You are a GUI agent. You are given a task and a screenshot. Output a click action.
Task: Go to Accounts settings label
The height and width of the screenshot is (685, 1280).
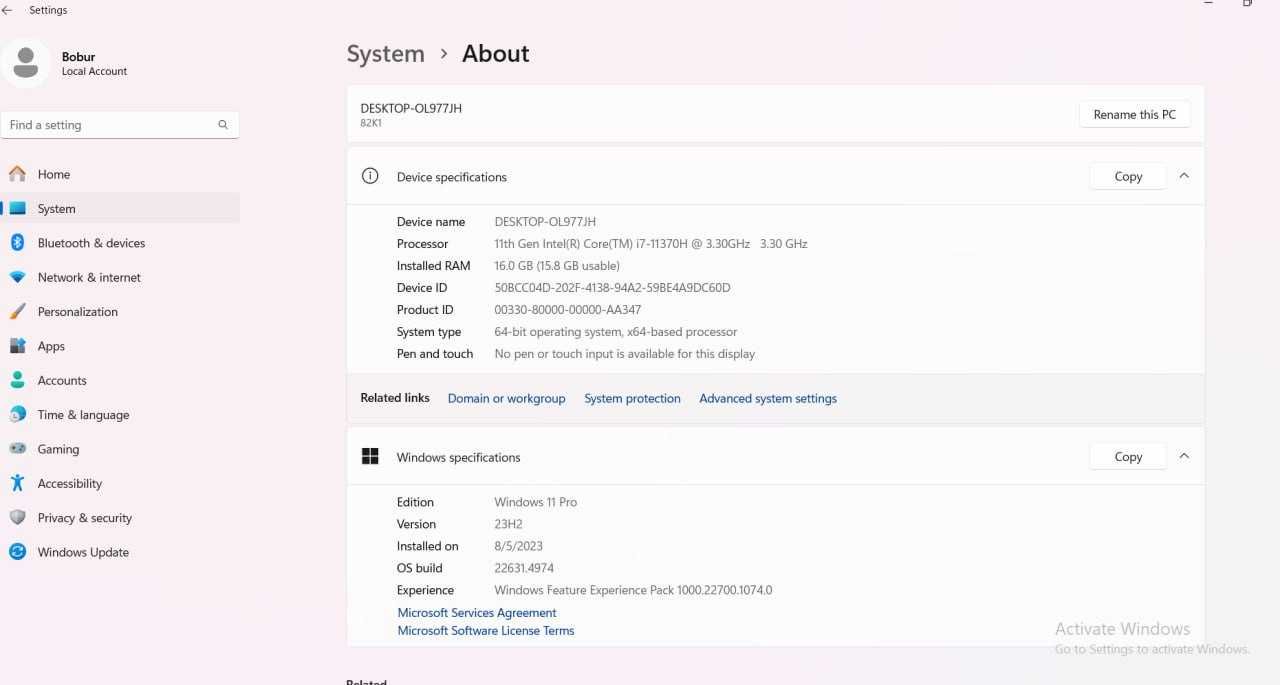tap(62, 380)
